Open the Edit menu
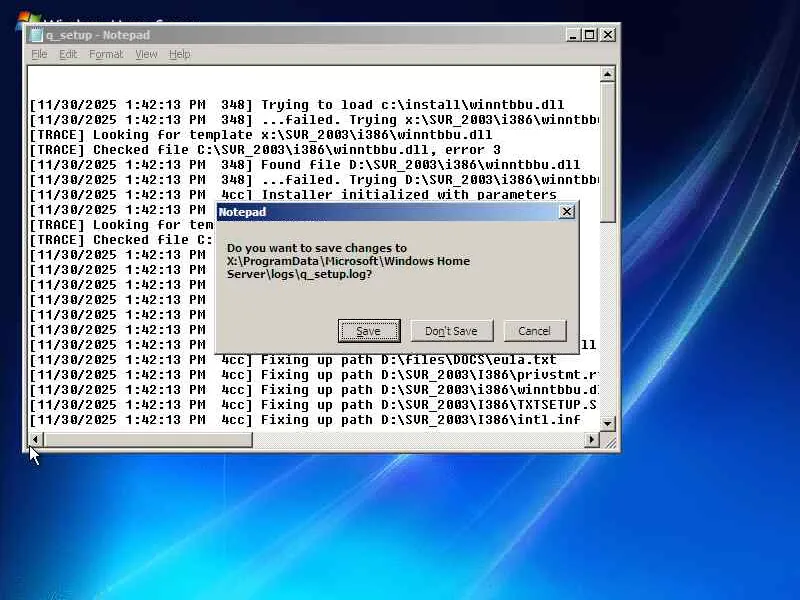800x600 pixels. click(x=68, y=54)
